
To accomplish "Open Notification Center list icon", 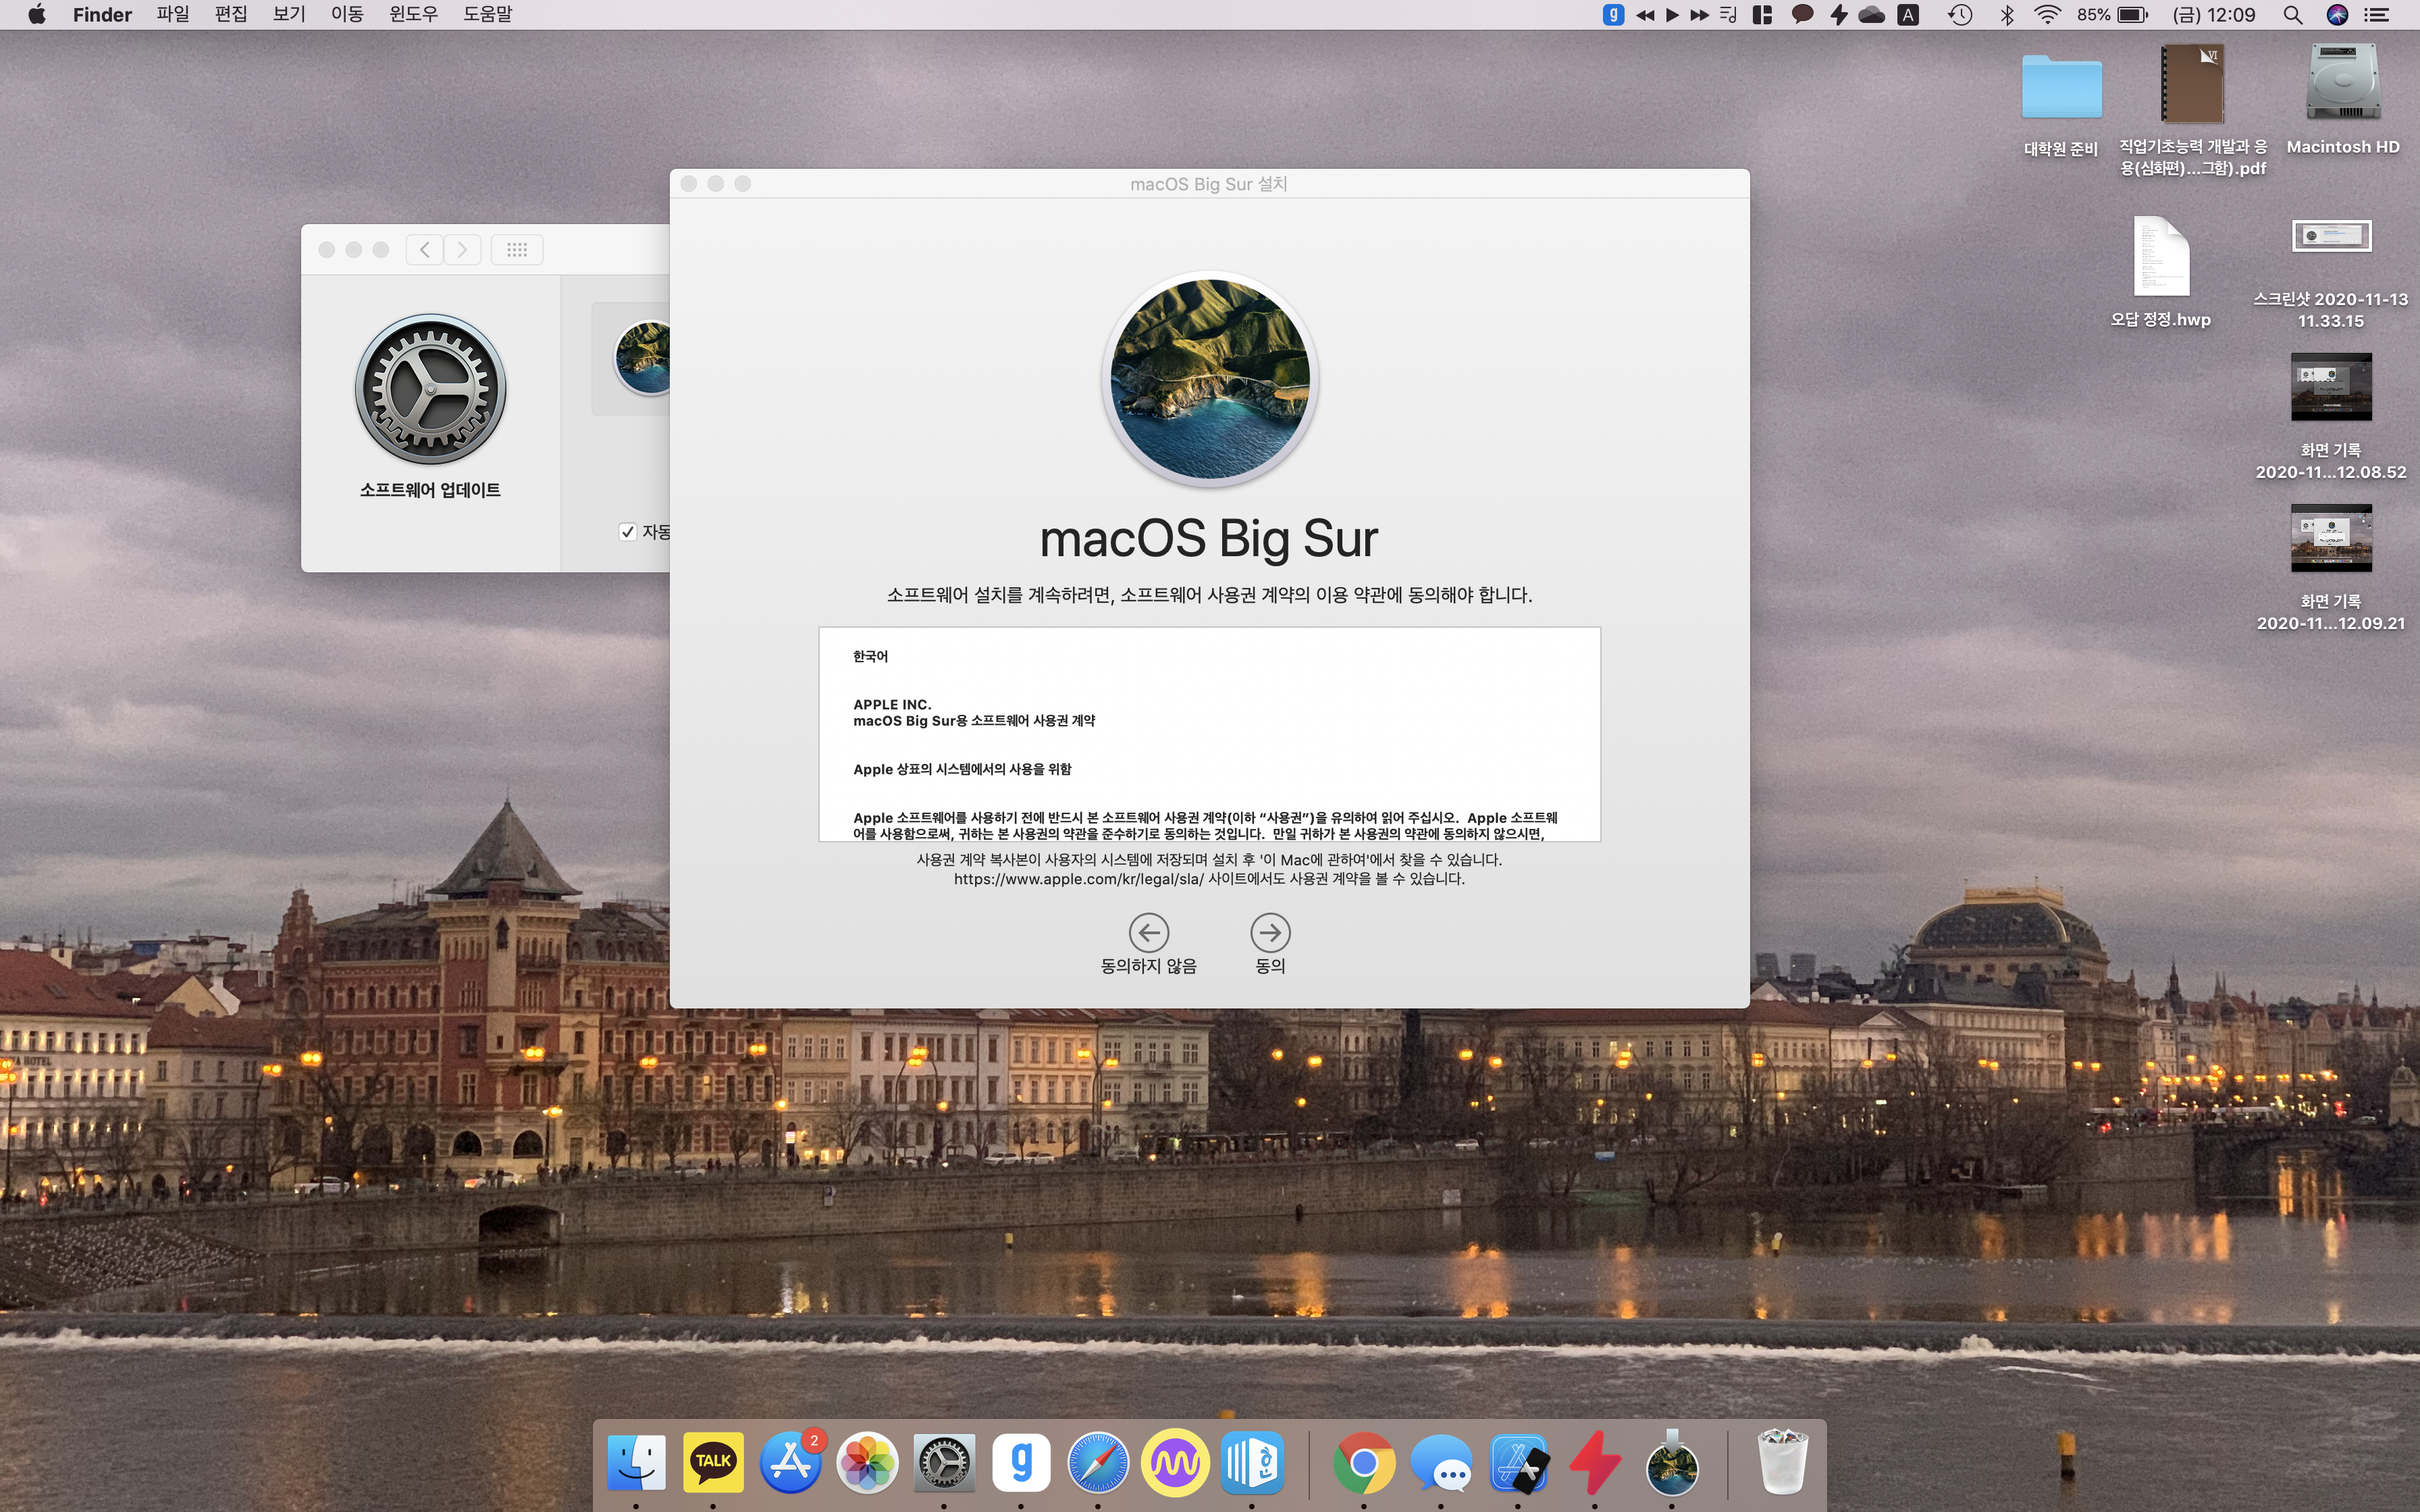I will [2377, 14].
